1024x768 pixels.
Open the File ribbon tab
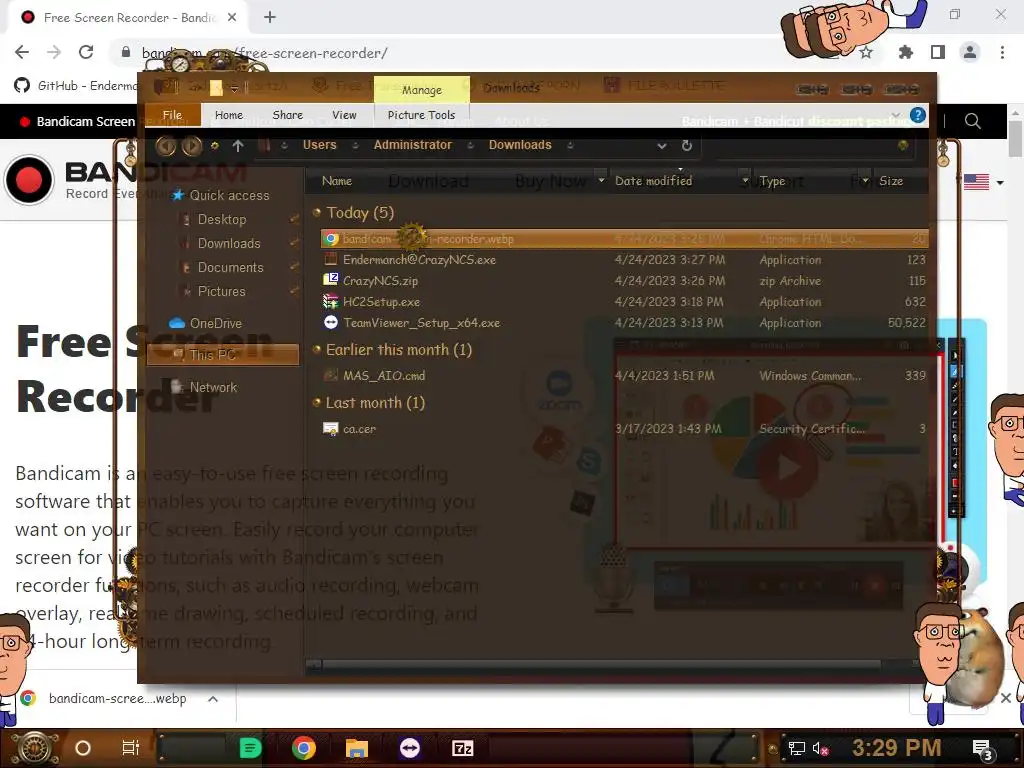point(172,115)
